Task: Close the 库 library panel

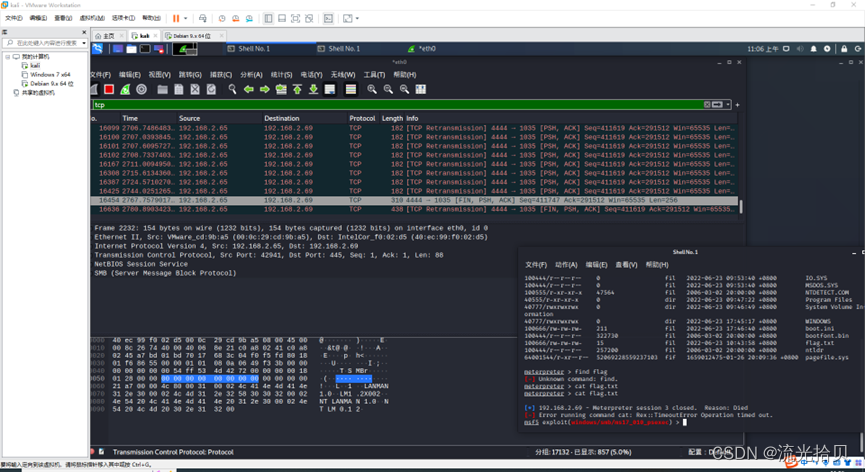Action: pyautogui.click(x=84, y=32)
